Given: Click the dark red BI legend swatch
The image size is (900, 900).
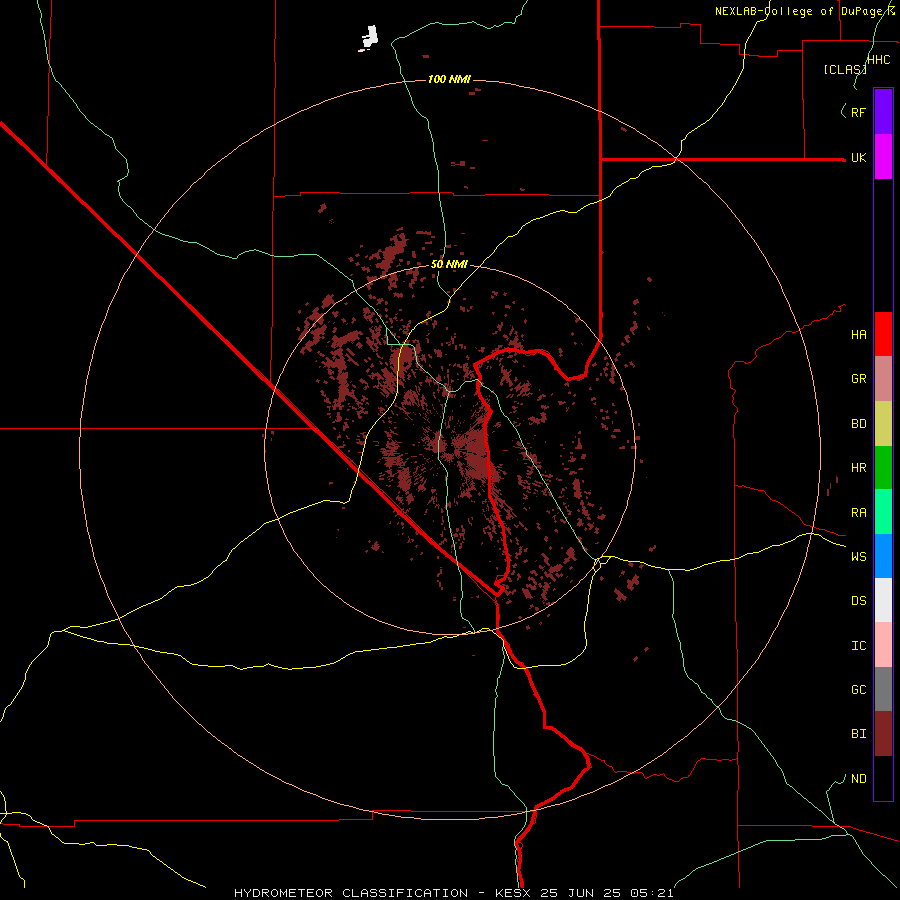Looking at the screenshot, I should pos(883,734).
